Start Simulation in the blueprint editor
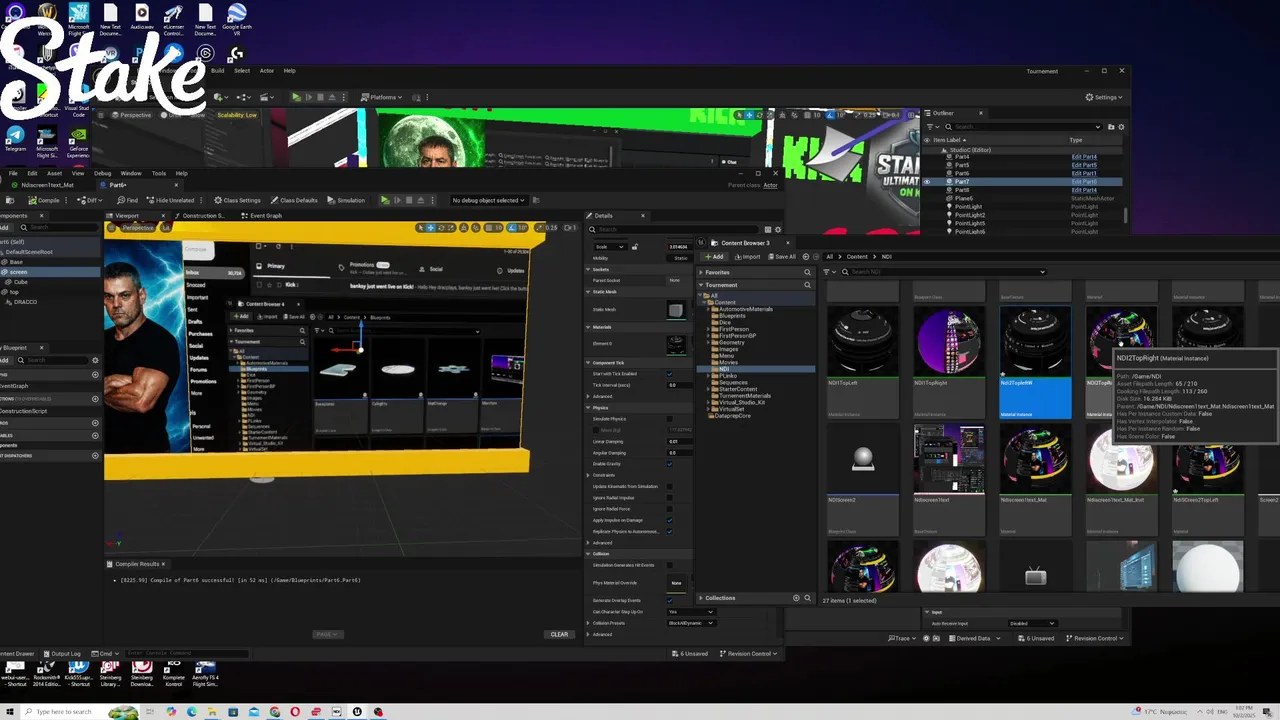The image size is (1280, 720). pyautogui.click(x=346, y=200)
